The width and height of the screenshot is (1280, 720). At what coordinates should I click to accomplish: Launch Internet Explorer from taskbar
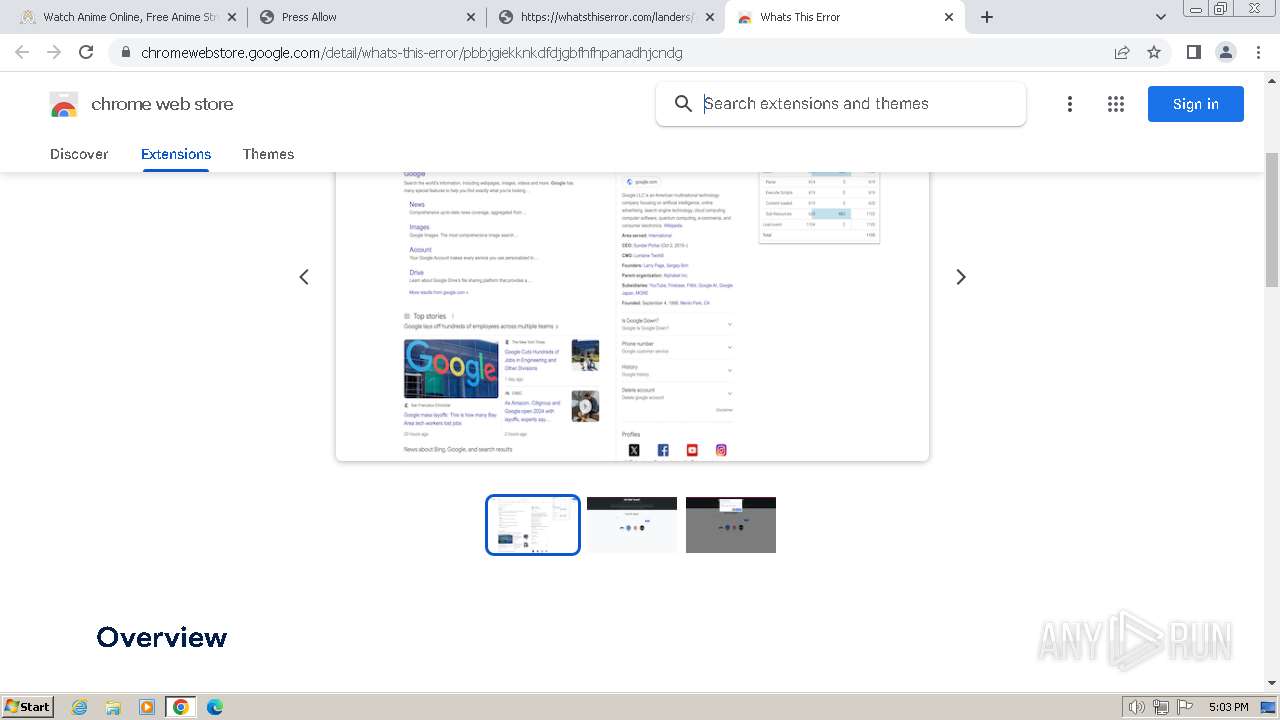pyautogui.click(x=80, y=707)
